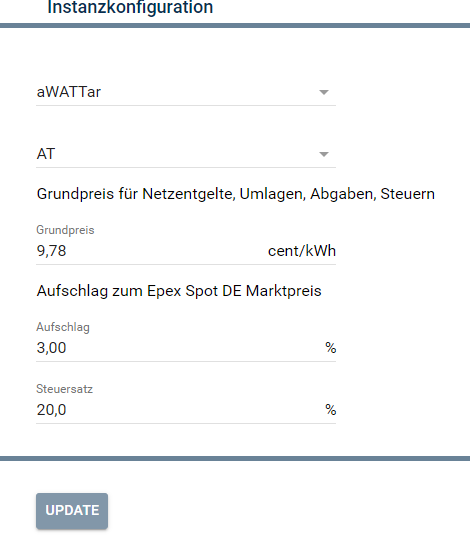Click the small Aufschlag field label

tap(63, 327)
